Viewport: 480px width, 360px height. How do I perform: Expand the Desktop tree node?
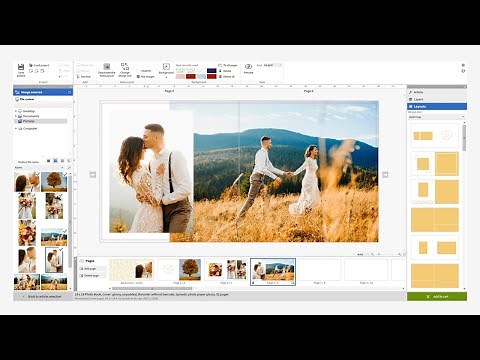[16, 111]
